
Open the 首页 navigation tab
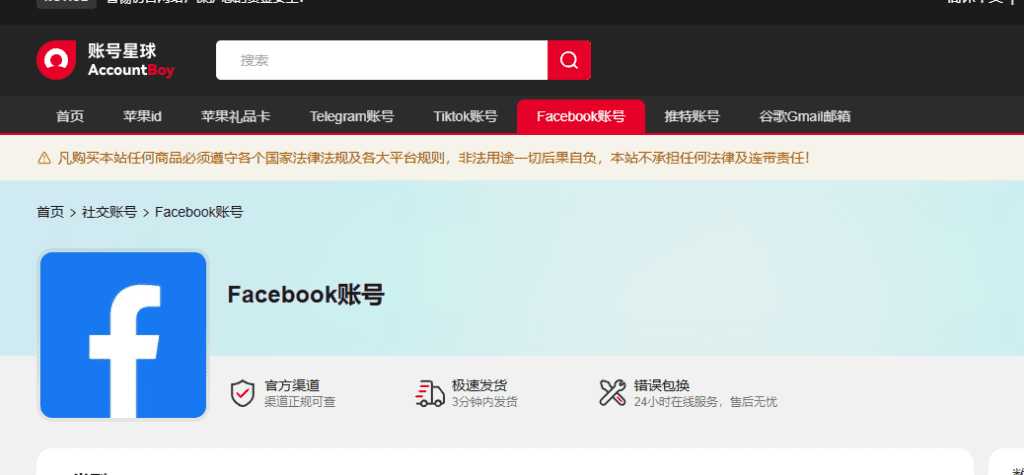pos(70,117)
